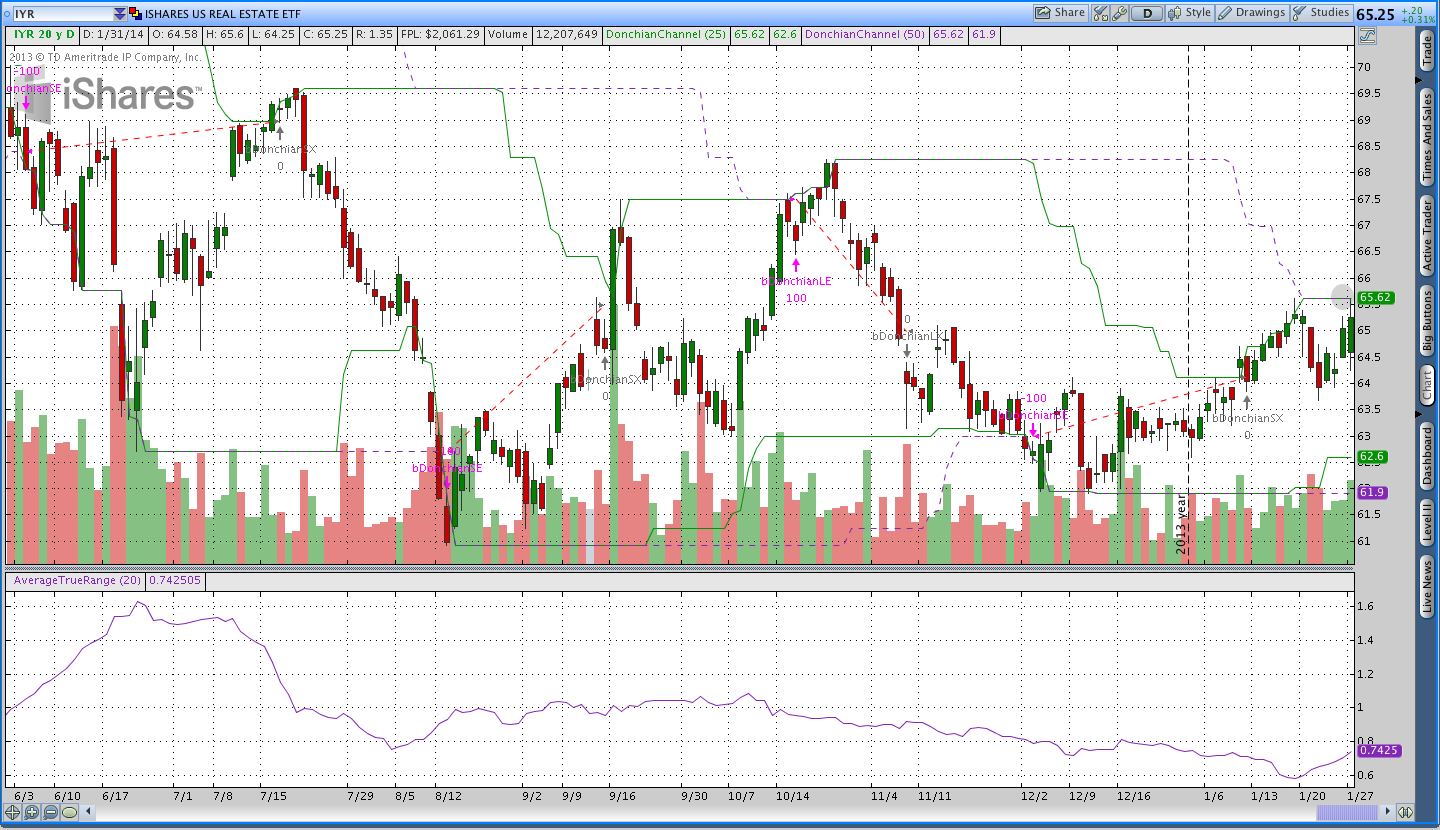
Task: Click the gray circle marker beside 65.62
Action: (x=1341, y=296)
